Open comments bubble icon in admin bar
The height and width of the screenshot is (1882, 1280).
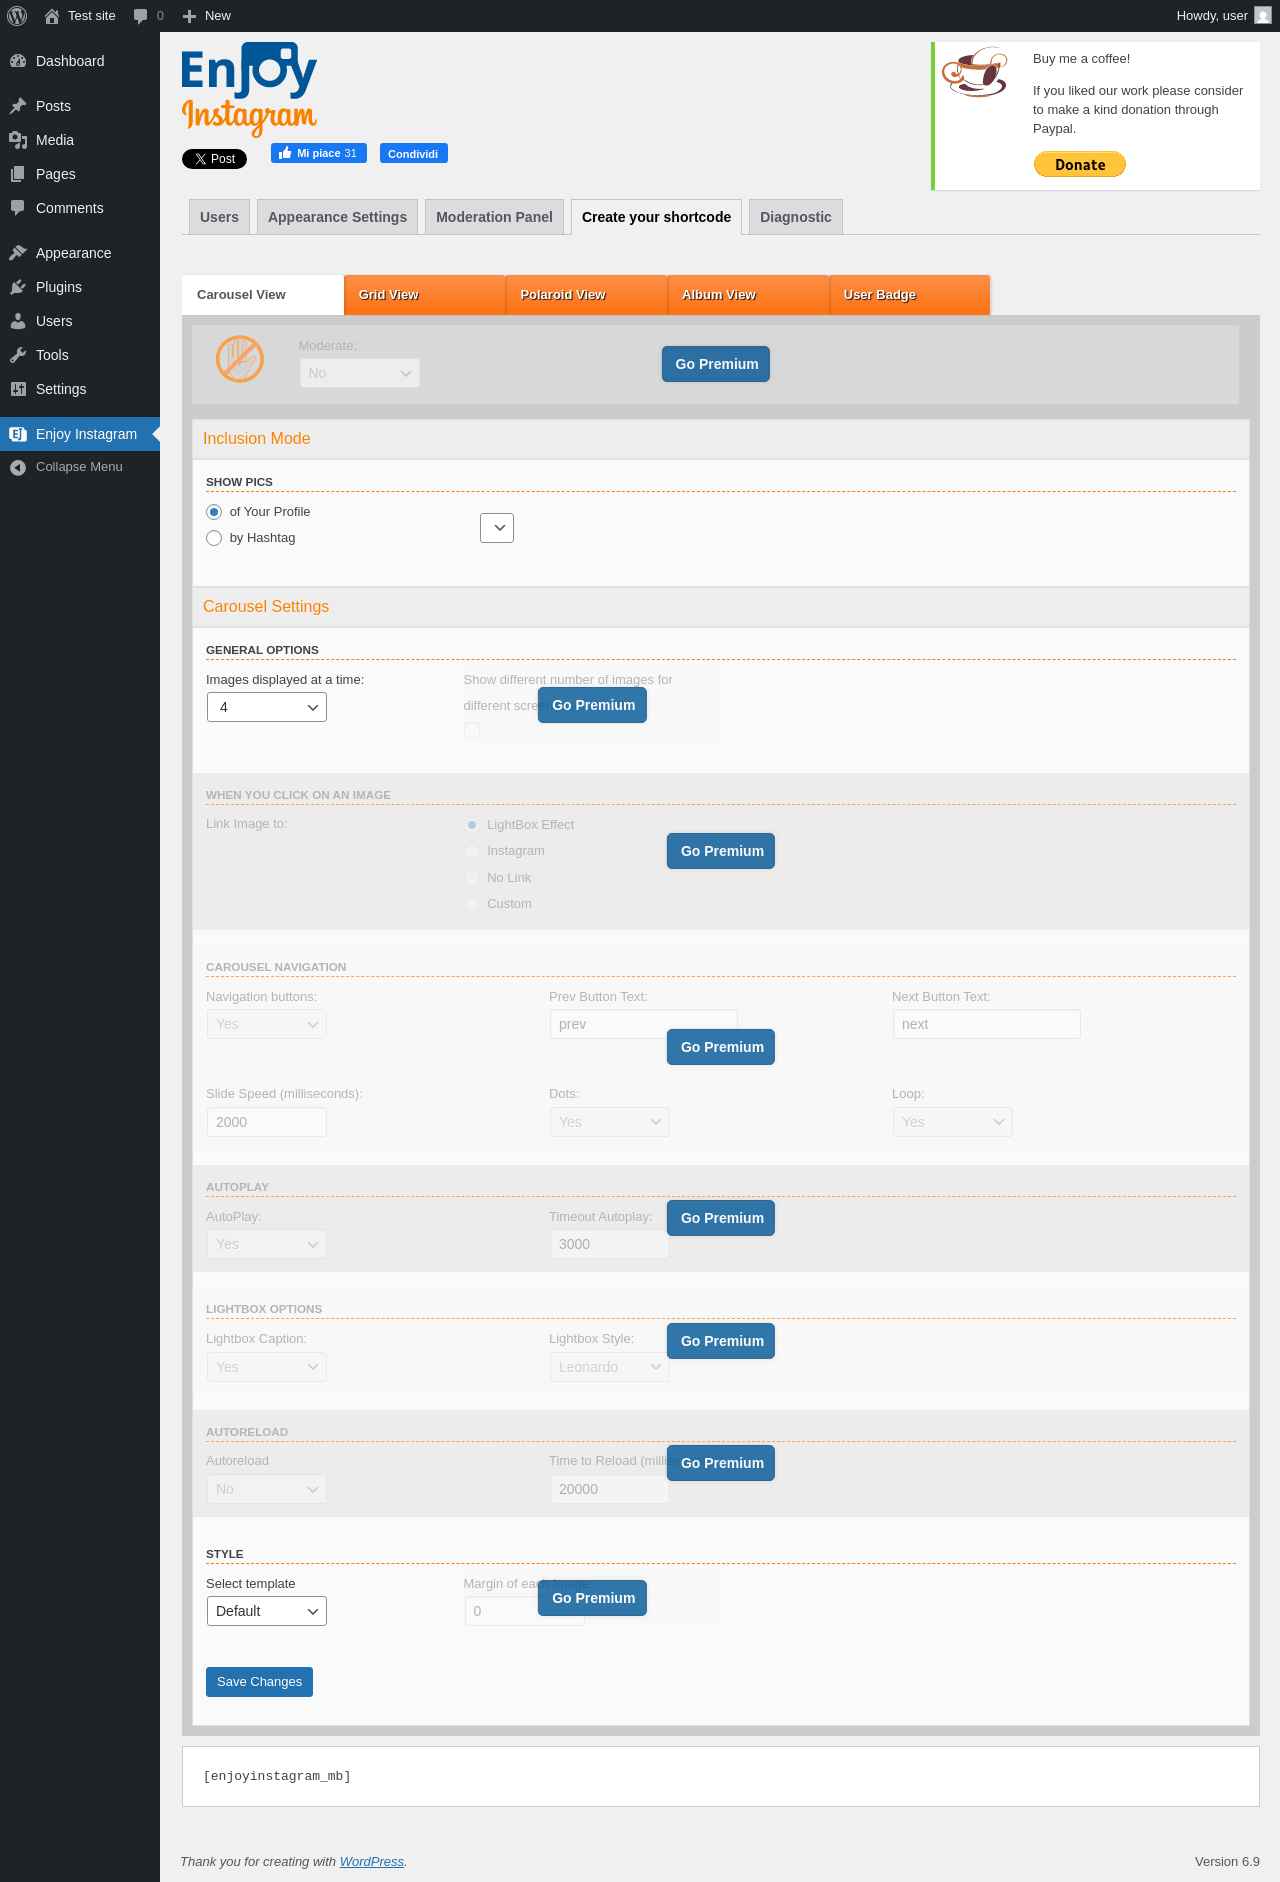pyautogui.click(x=140, y=16)
